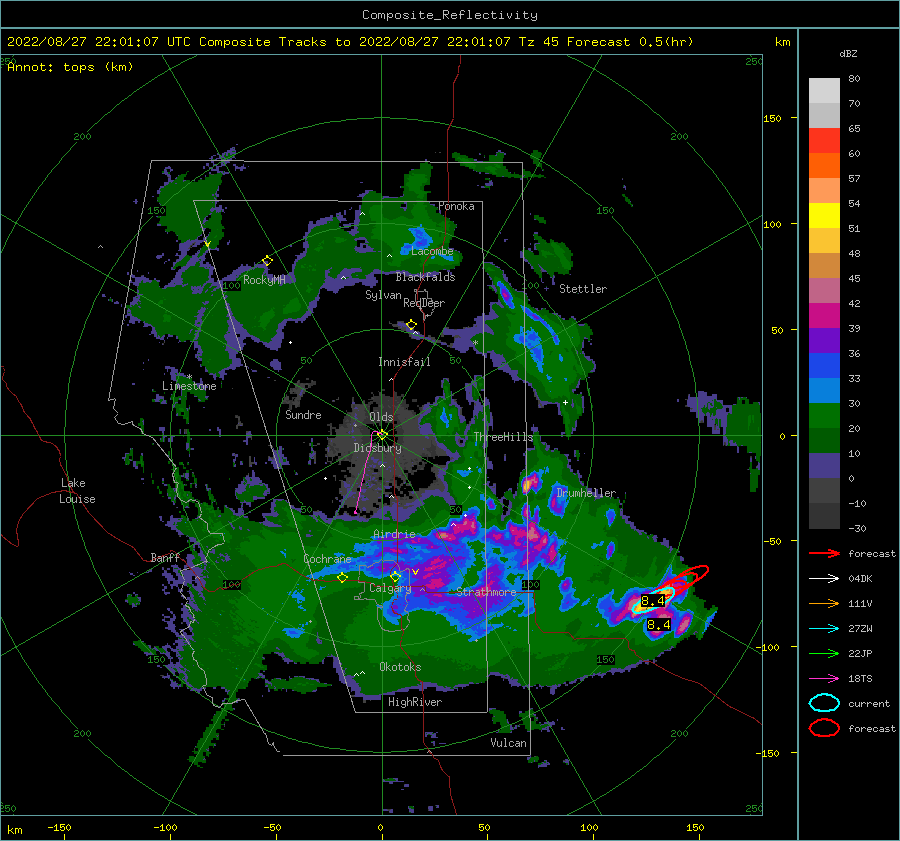Pick the red 65 dBZ swatch
The image size is (900, 841).
coord(824,141)
